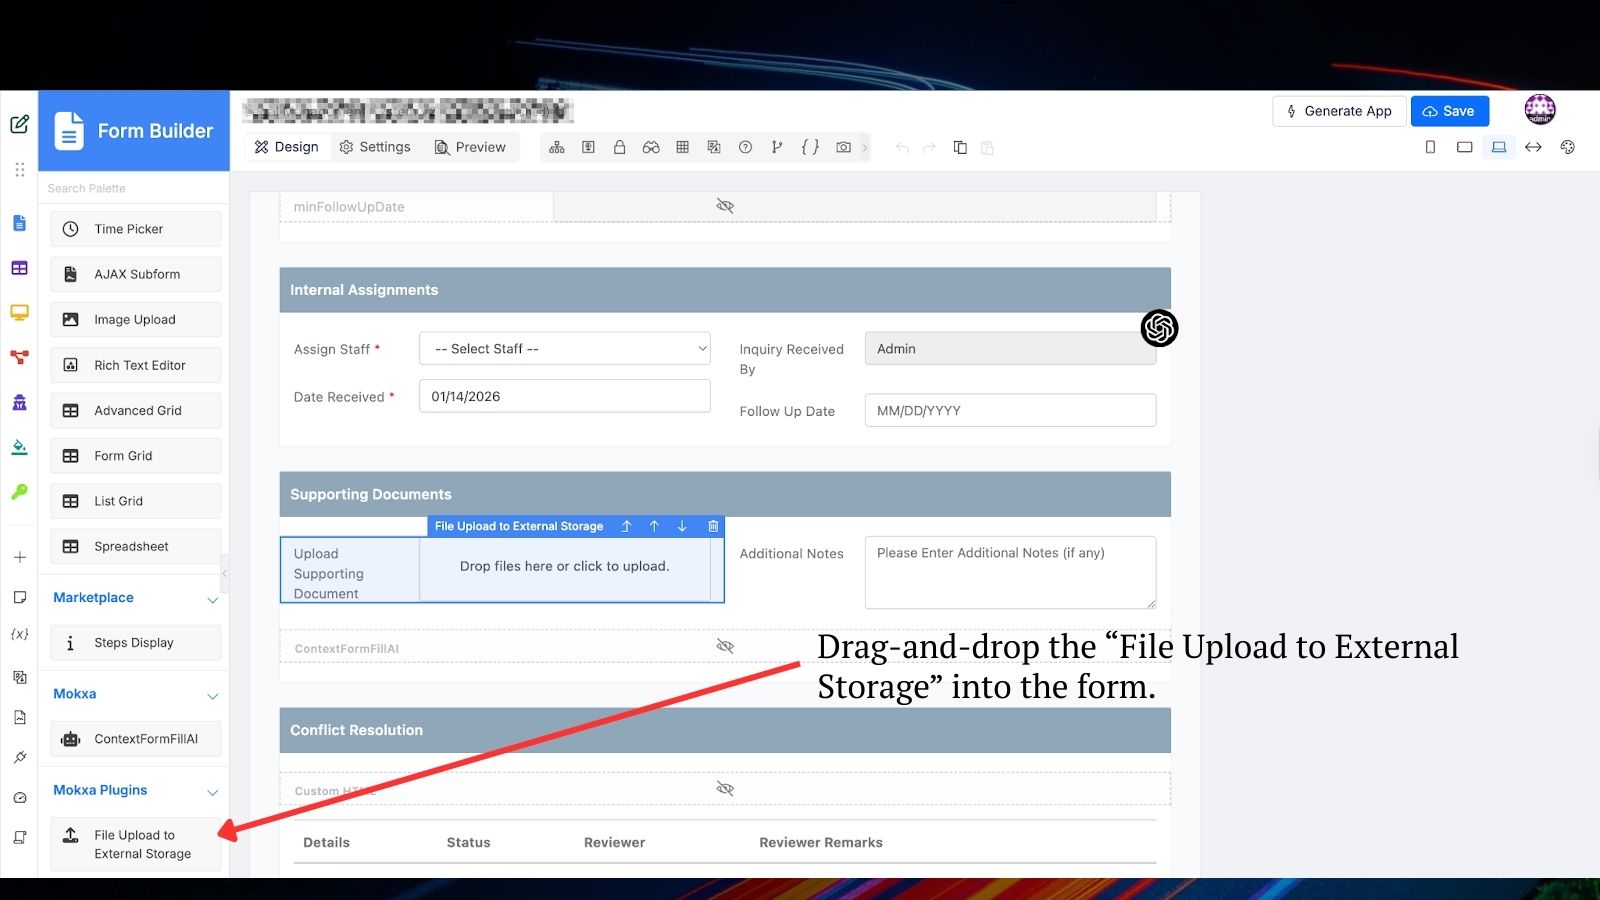Click the curly braces code icon
Viewport: 1600px width, 900px height.
coord(810,147)
